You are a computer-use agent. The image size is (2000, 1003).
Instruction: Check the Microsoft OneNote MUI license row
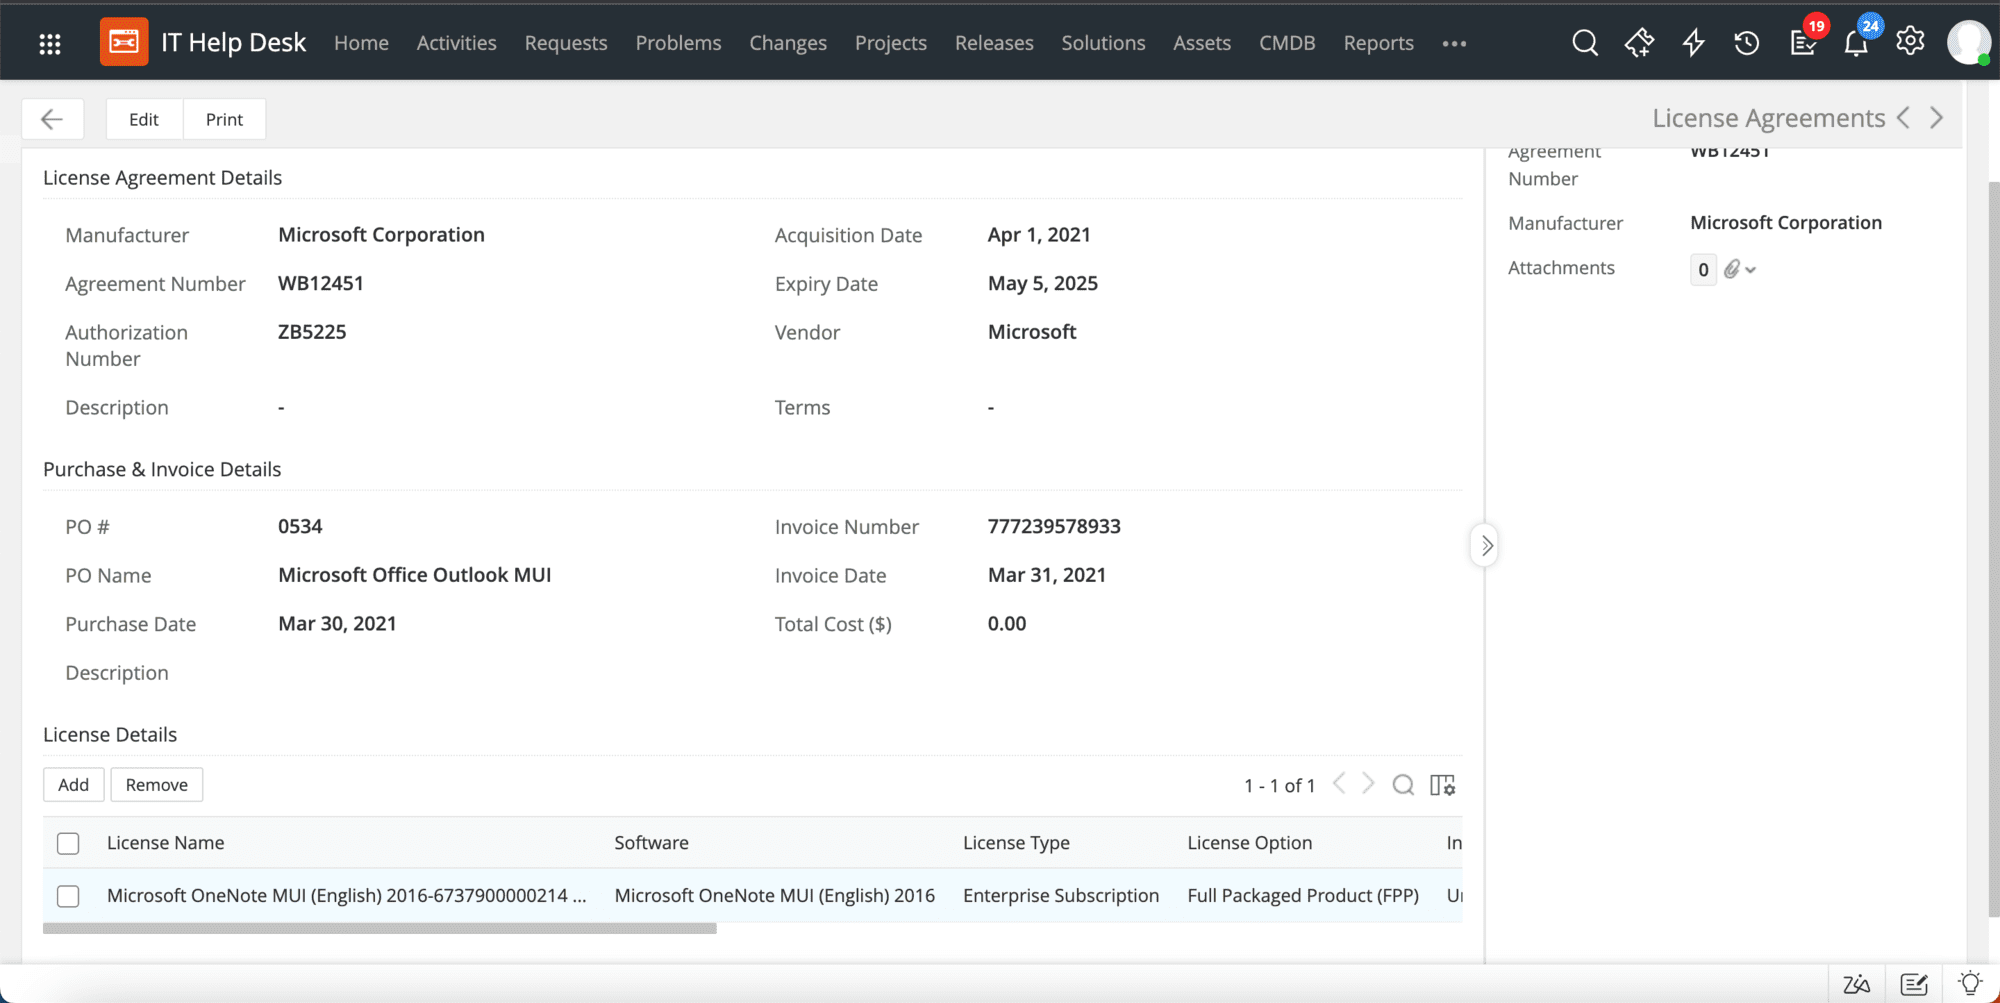click(67, 896)
